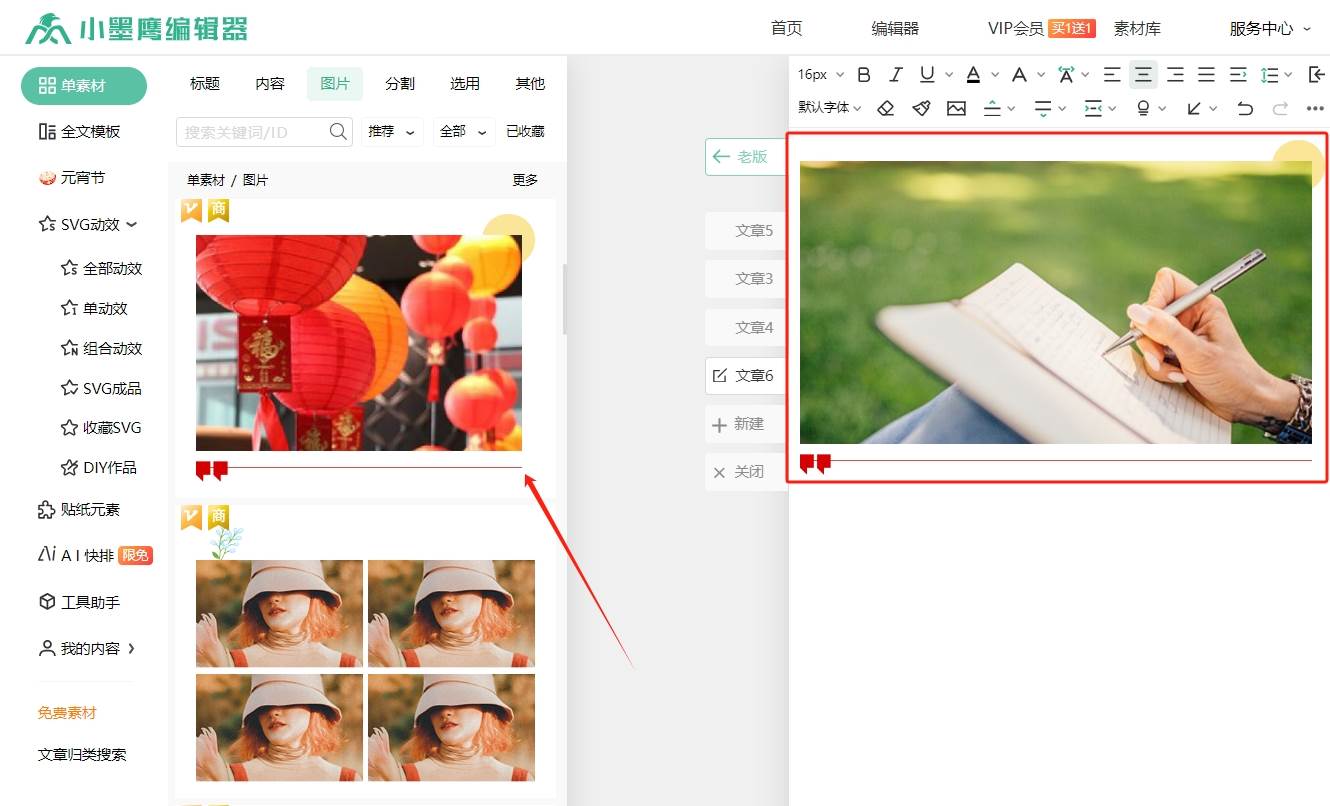Click the eraser clear-format icon
Viewport: 1330px width, 806px height.
point(885,108)
